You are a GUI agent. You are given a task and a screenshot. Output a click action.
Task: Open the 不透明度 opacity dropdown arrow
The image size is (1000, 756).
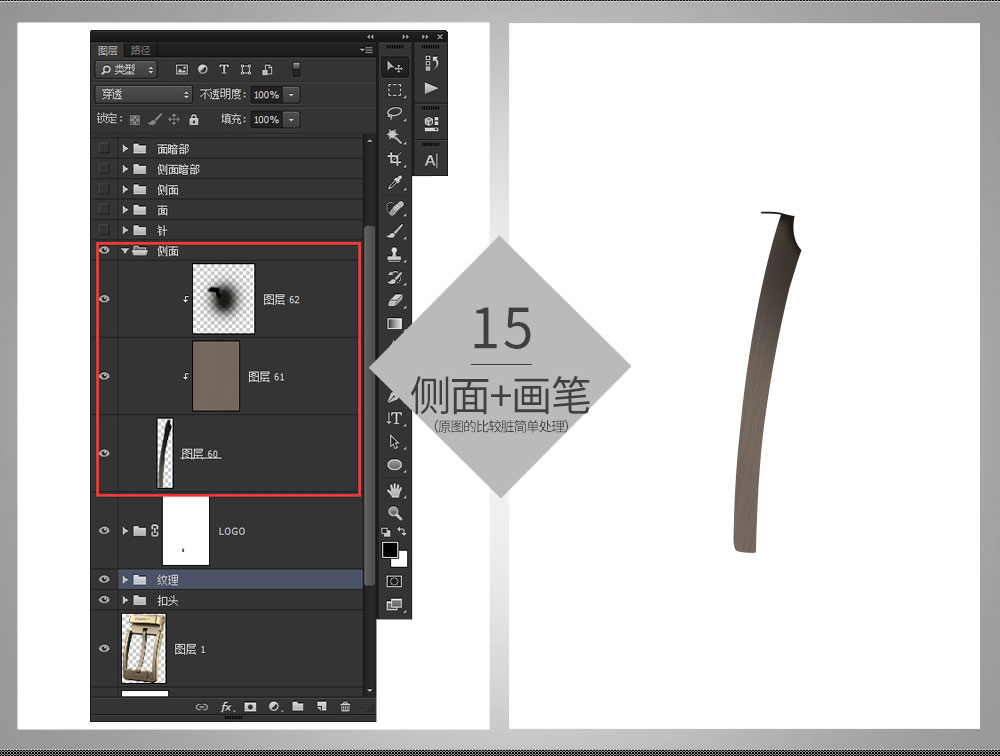291,94
